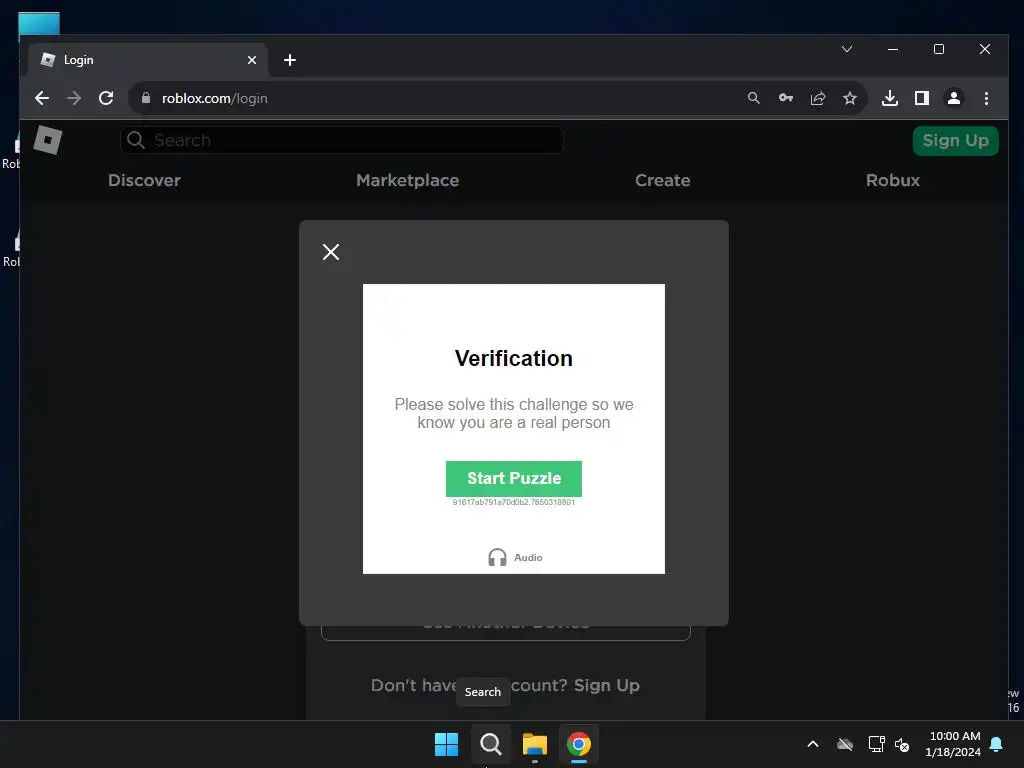Open the Discover tab
Viewport: 1024px width, 768px height.
pos(144,180)
